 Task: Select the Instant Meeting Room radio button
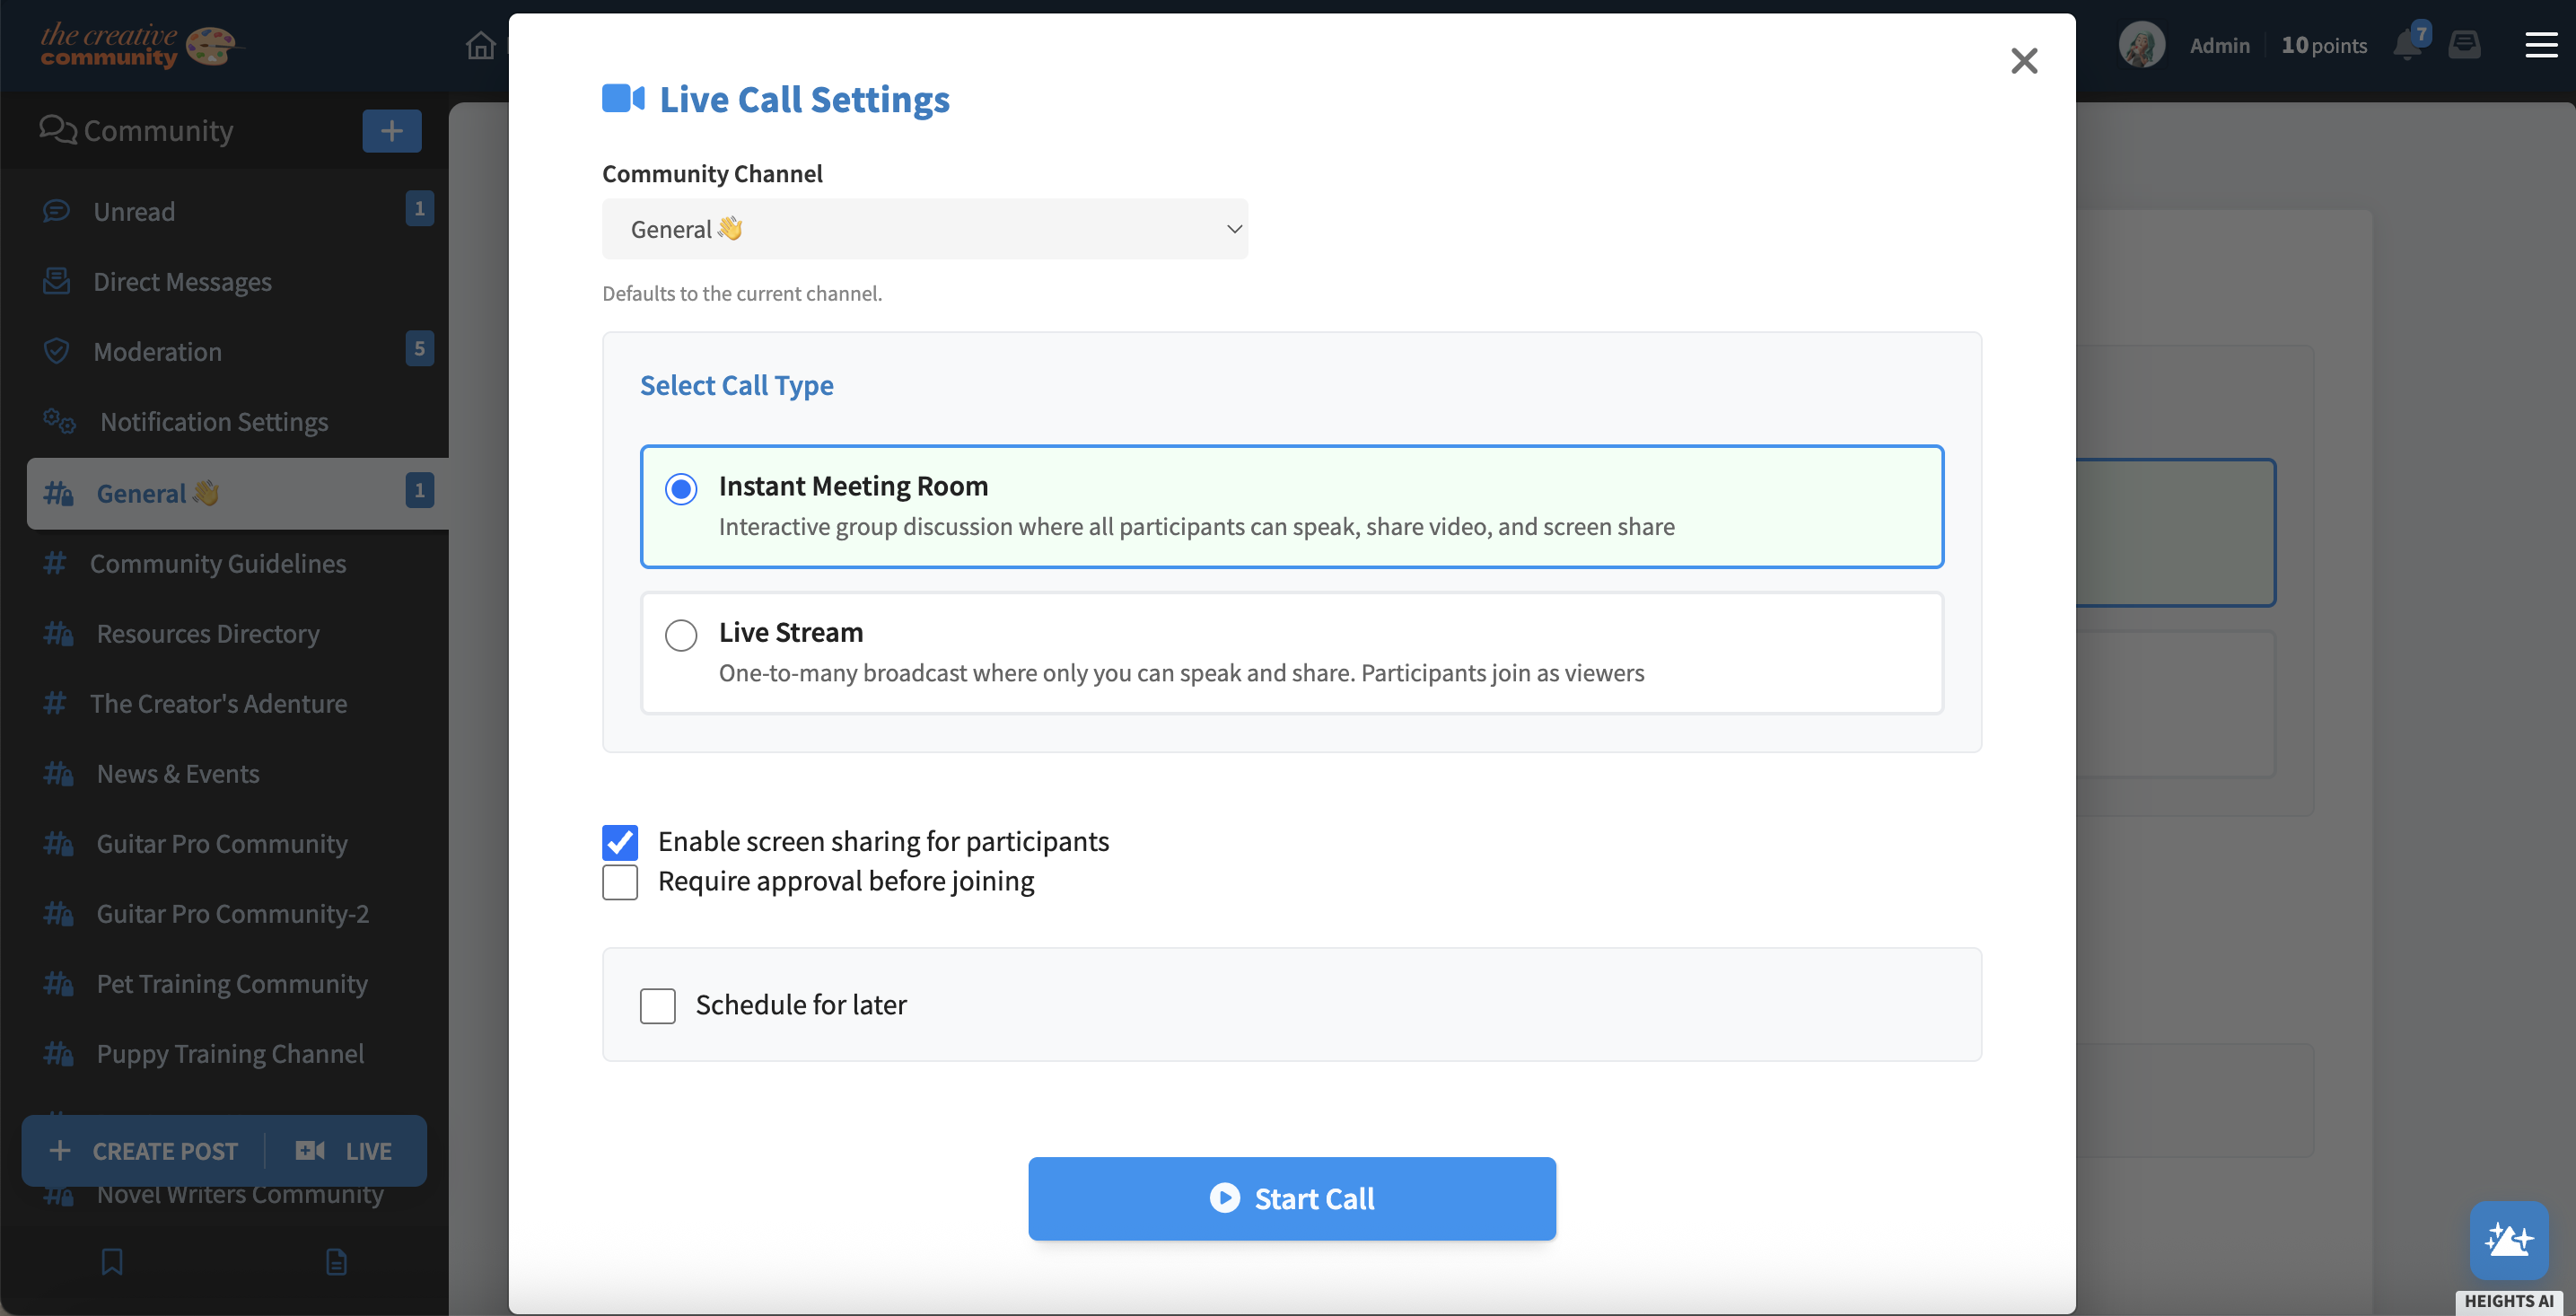[681, 489]
